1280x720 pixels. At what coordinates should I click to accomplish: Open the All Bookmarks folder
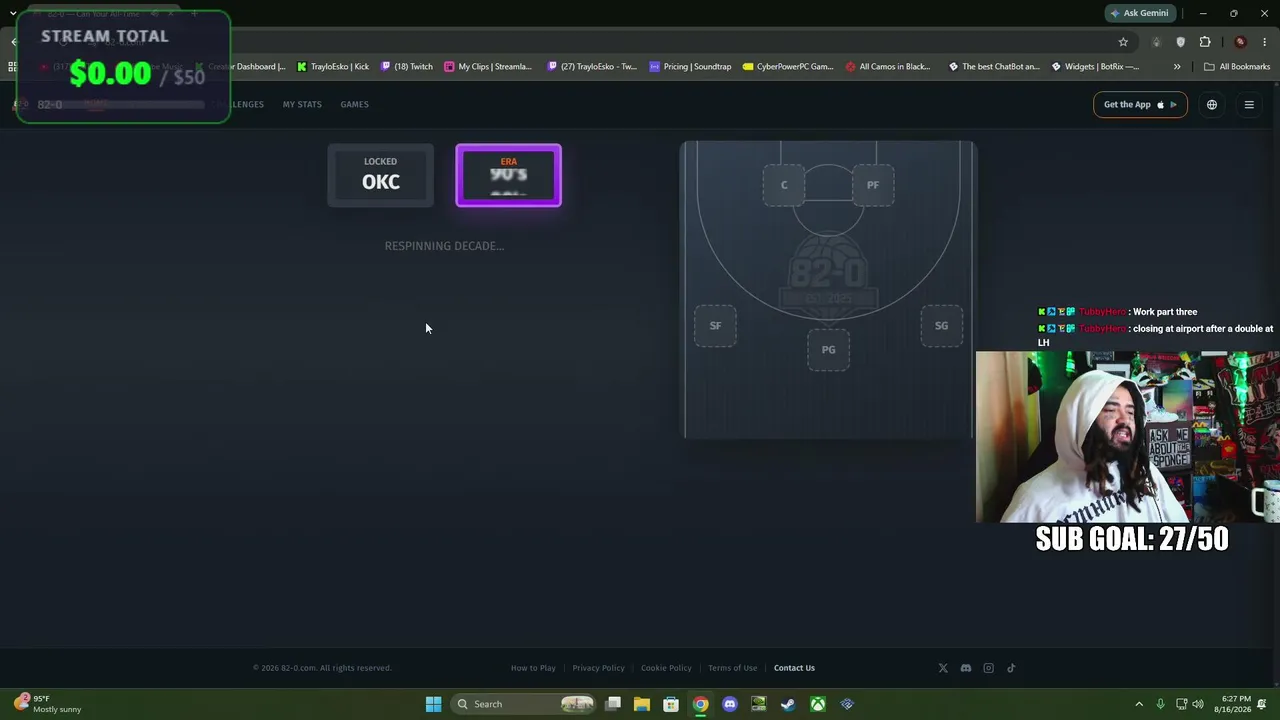click(x=1237, y=67)
